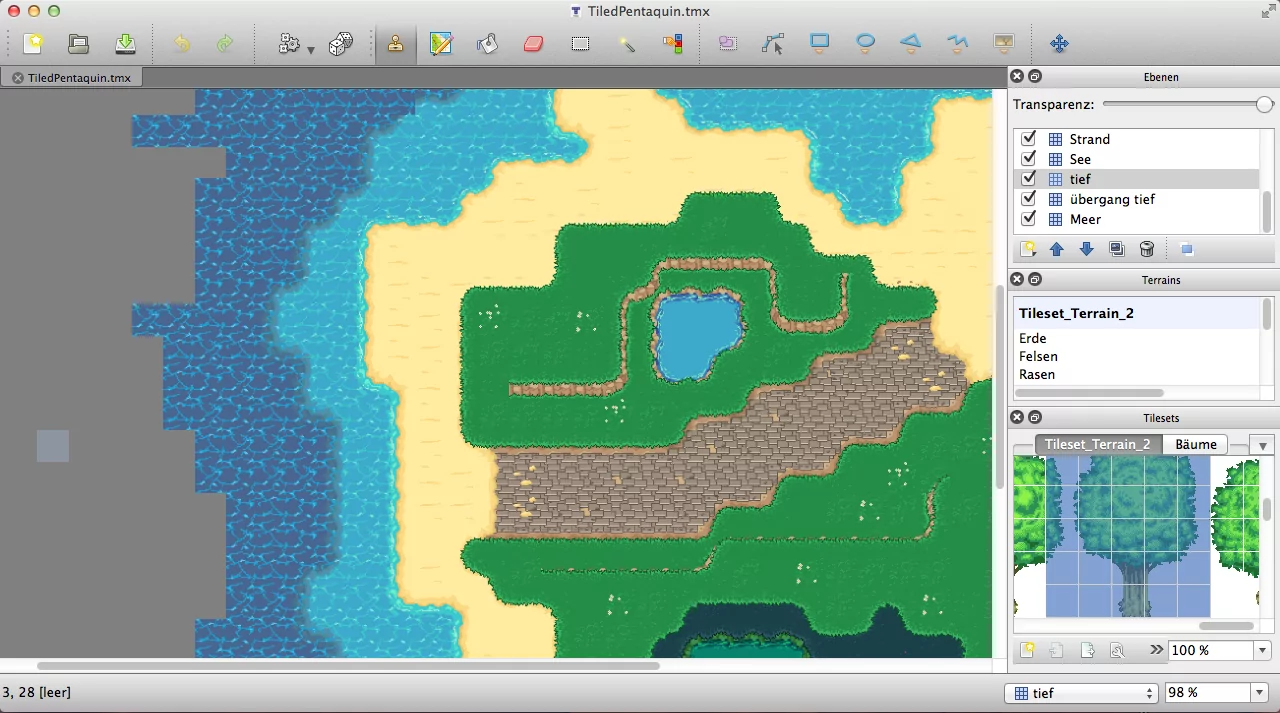This screenshot has width=1280, height=713.
Task: Select the Insert Rectangle tool
Action: pos(820,43)
